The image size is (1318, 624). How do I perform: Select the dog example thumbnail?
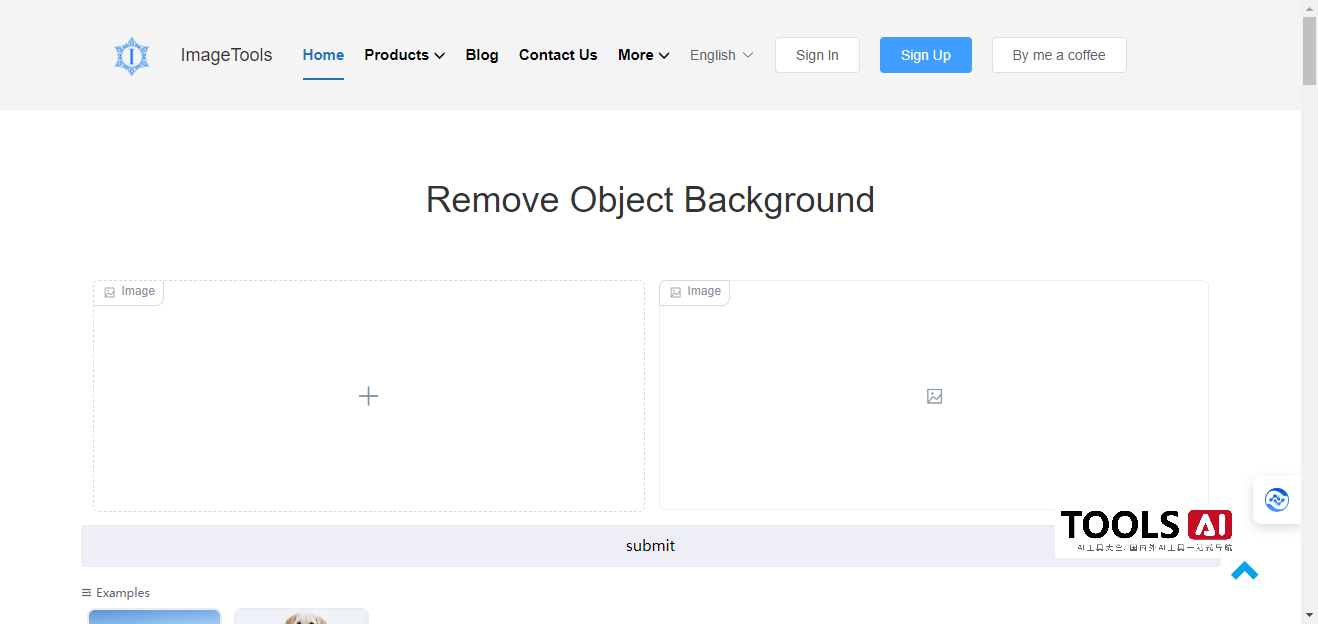301,618
